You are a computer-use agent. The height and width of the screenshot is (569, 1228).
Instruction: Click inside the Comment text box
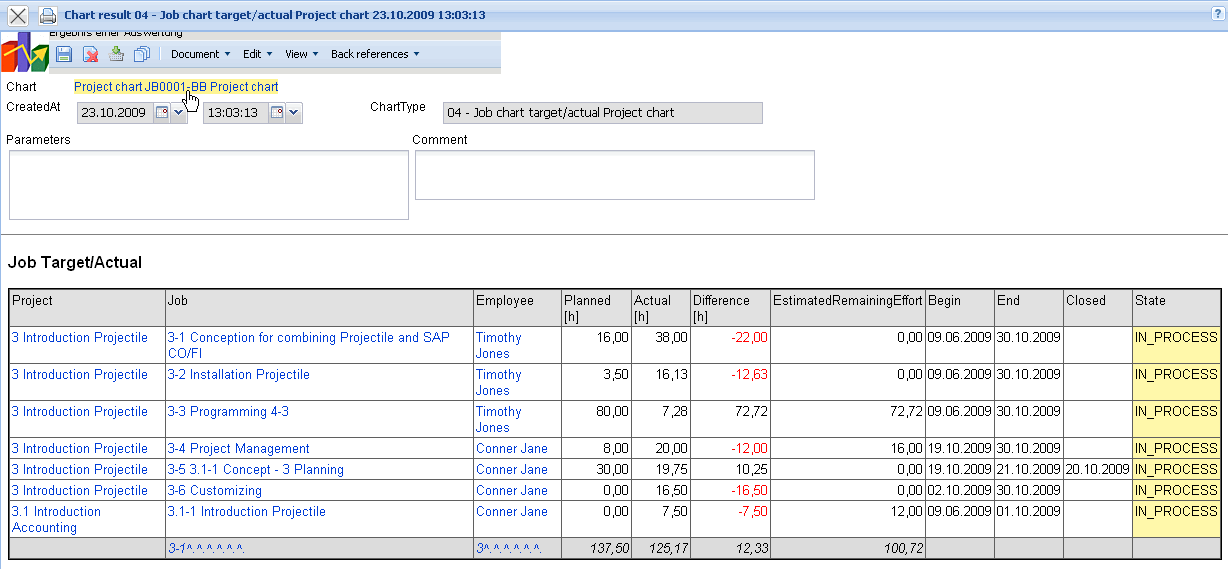coord(614,175)
